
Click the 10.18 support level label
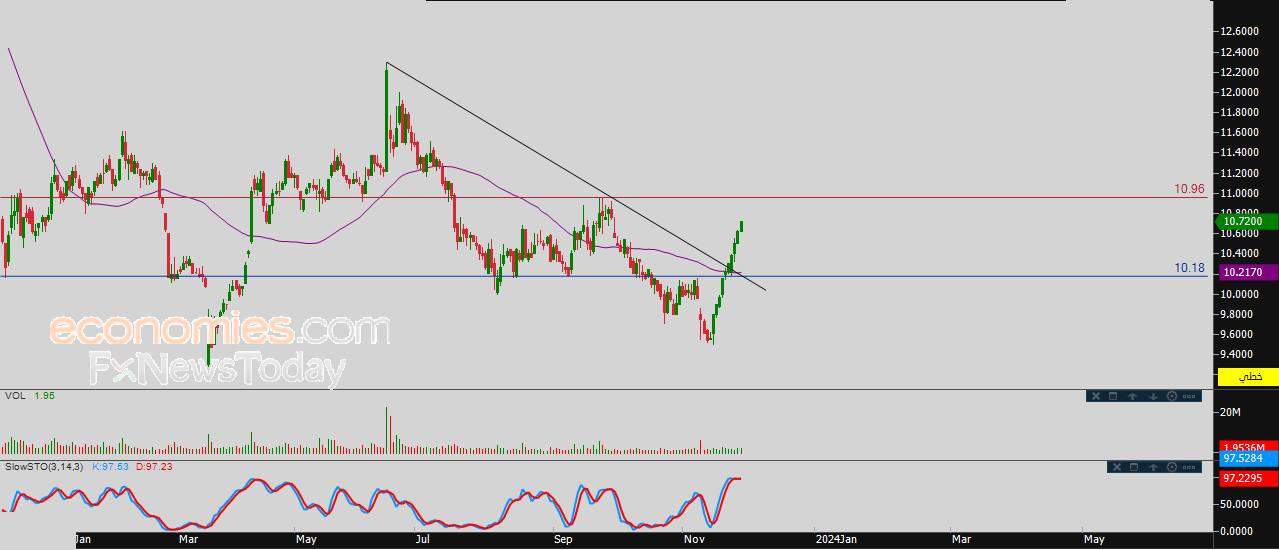pos(1188,268)
